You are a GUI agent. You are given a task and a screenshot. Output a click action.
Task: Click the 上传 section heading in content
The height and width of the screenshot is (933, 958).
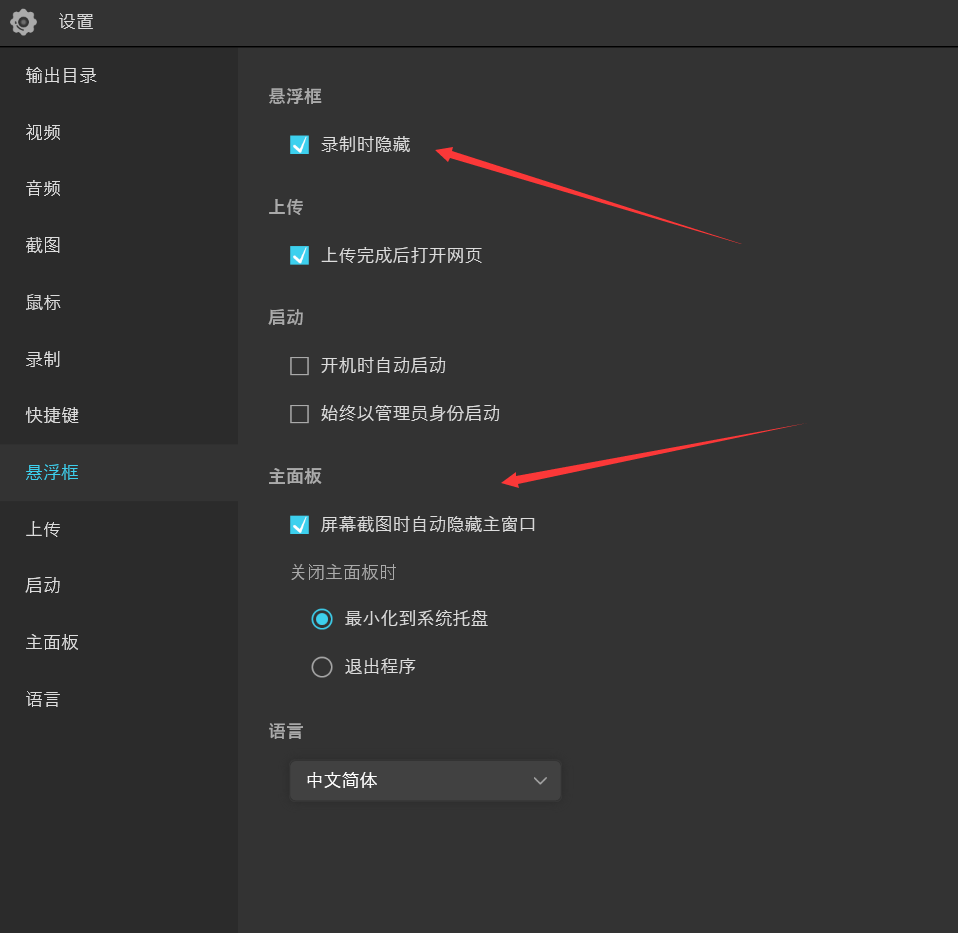point(286,207)
